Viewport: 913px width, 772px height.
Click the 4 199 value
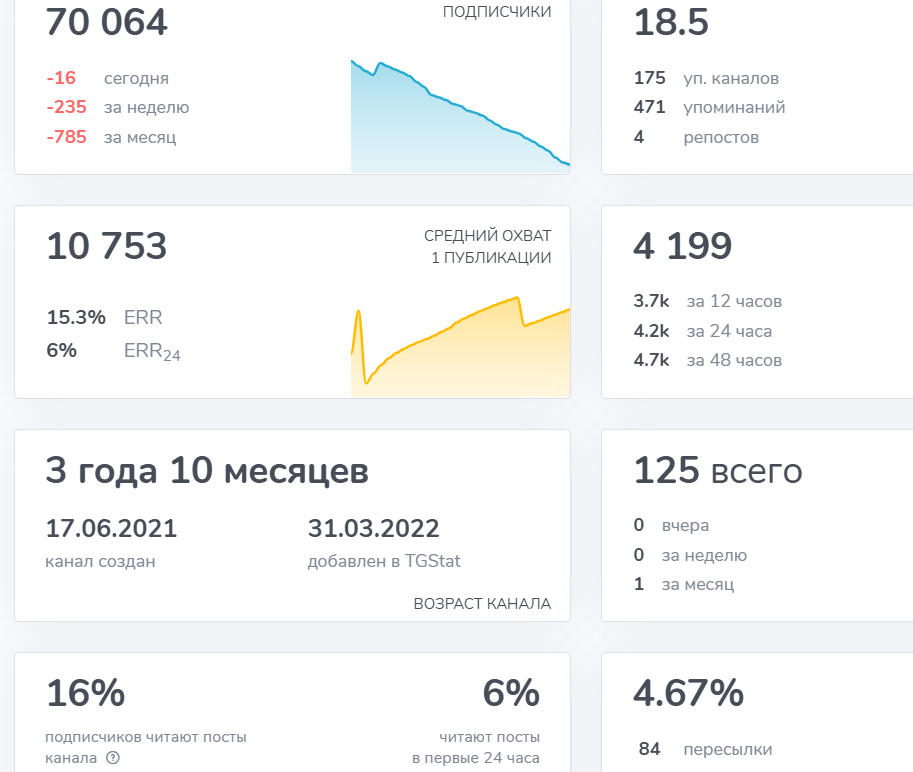pyautogui.click(x=682, y=245)
